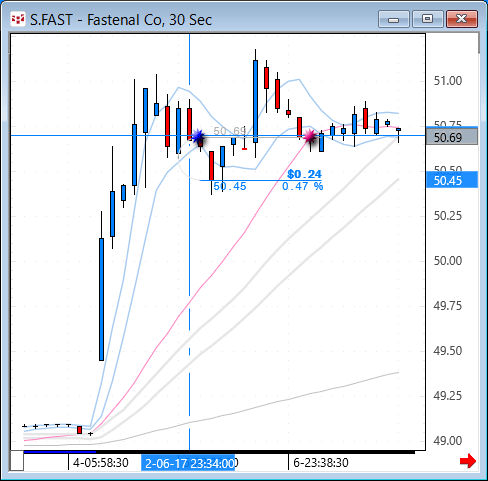Close the Fastenal chart window
Viewport: 488px width, 481px height.
click(x=462, y=19)
